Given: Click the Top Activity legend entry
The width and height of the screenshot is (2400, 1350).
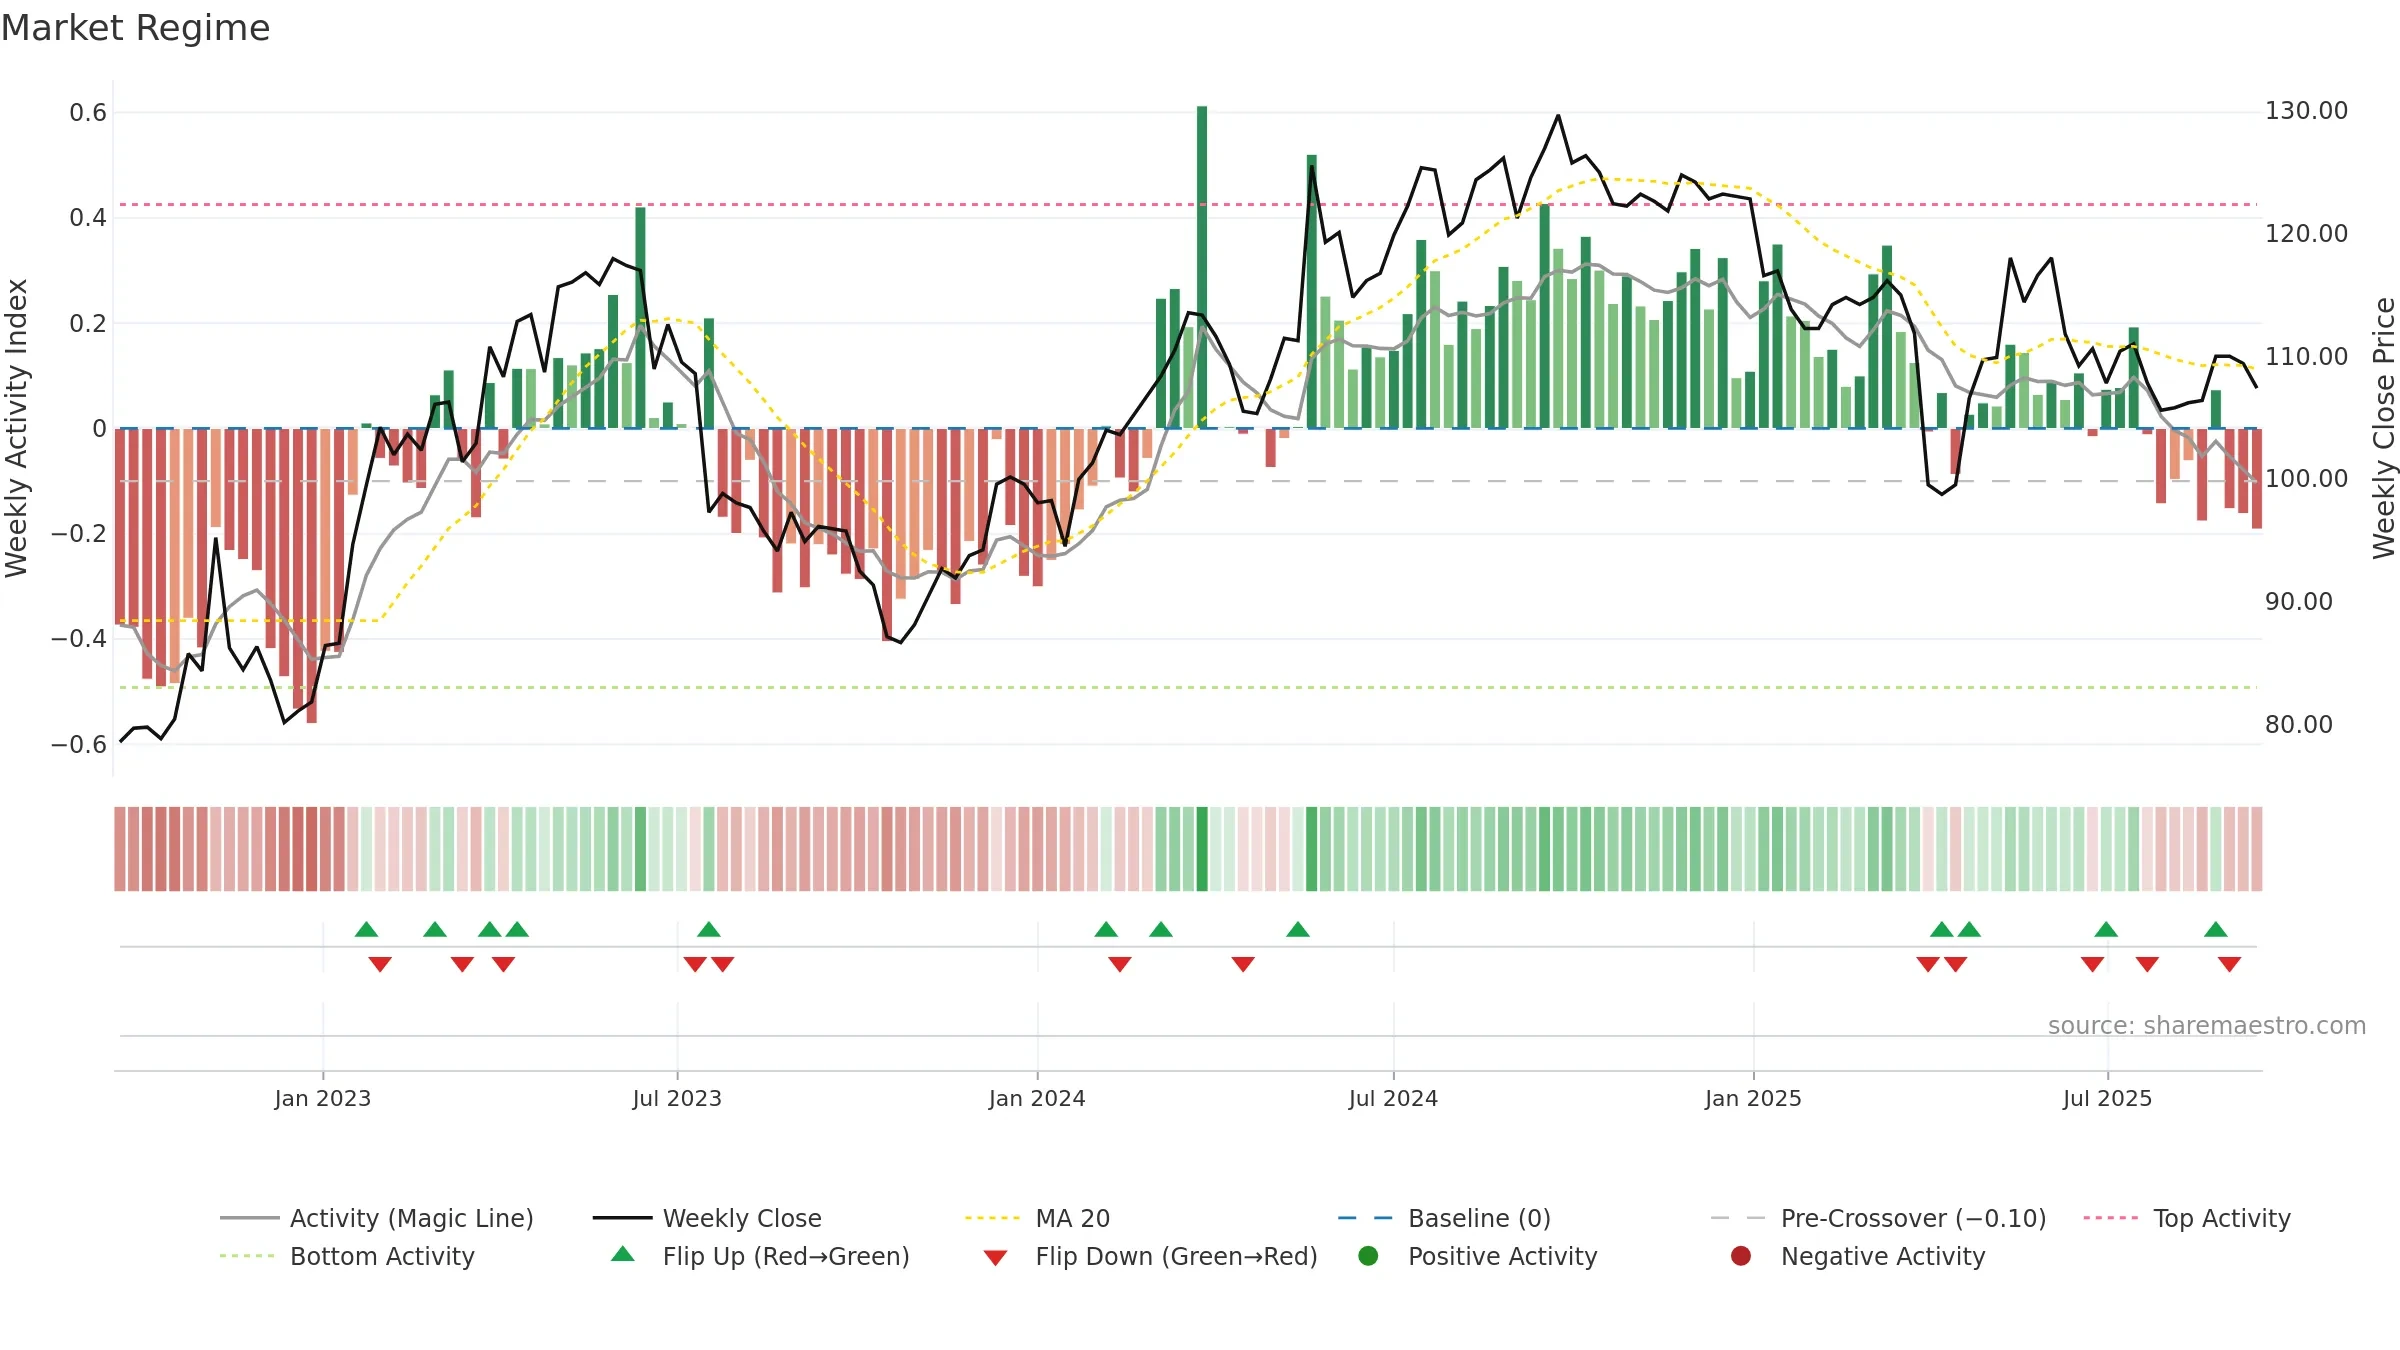Looking at the screenshot, I should (2187, 1218).
